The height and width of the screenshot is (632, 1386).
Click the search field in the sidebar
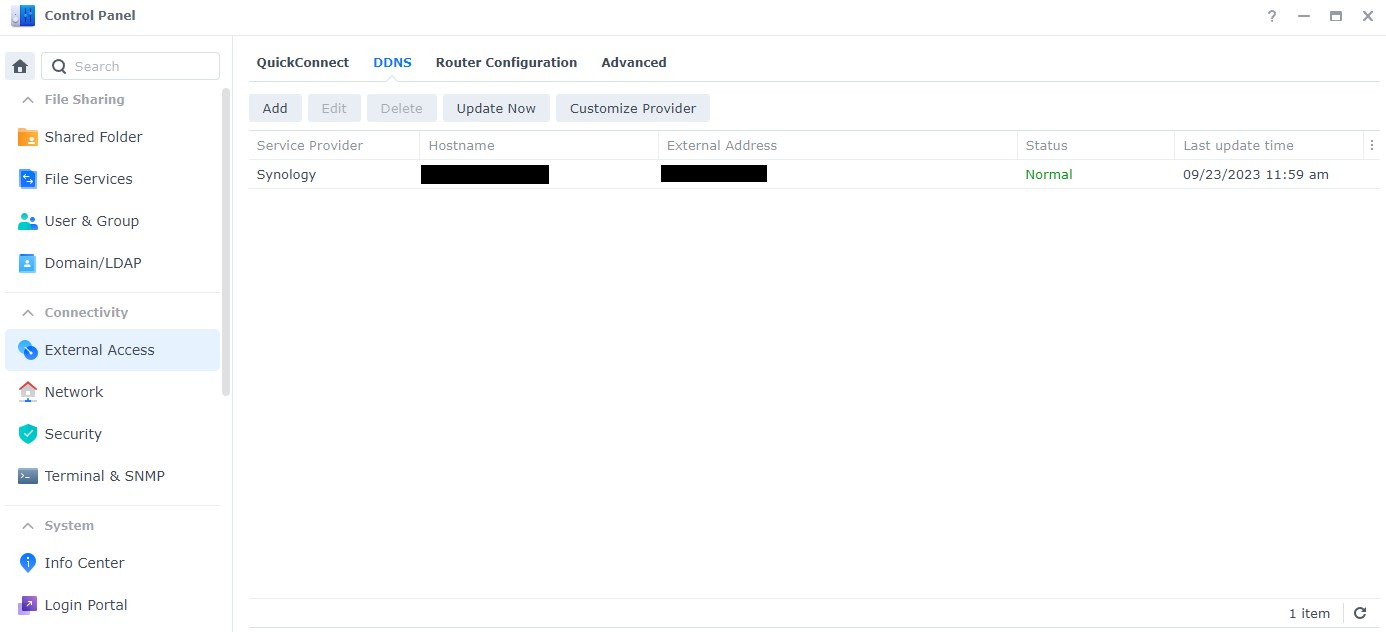130,65
